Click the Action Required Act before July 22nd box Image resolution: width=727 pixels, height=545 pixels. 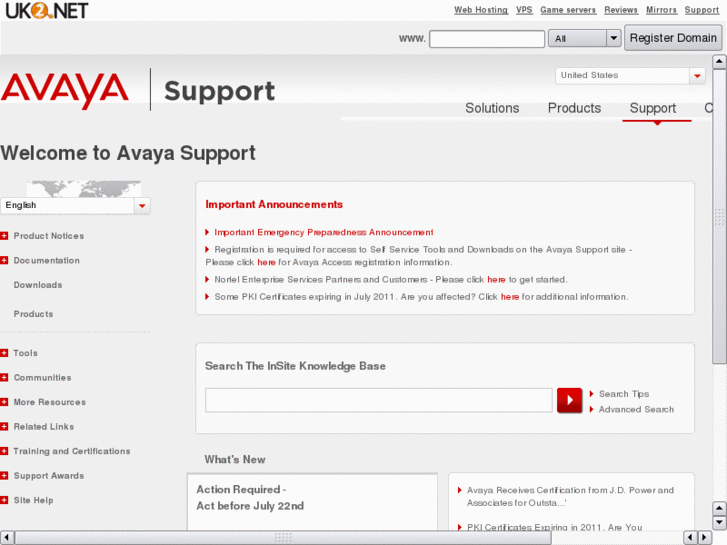tap(312, 502)
